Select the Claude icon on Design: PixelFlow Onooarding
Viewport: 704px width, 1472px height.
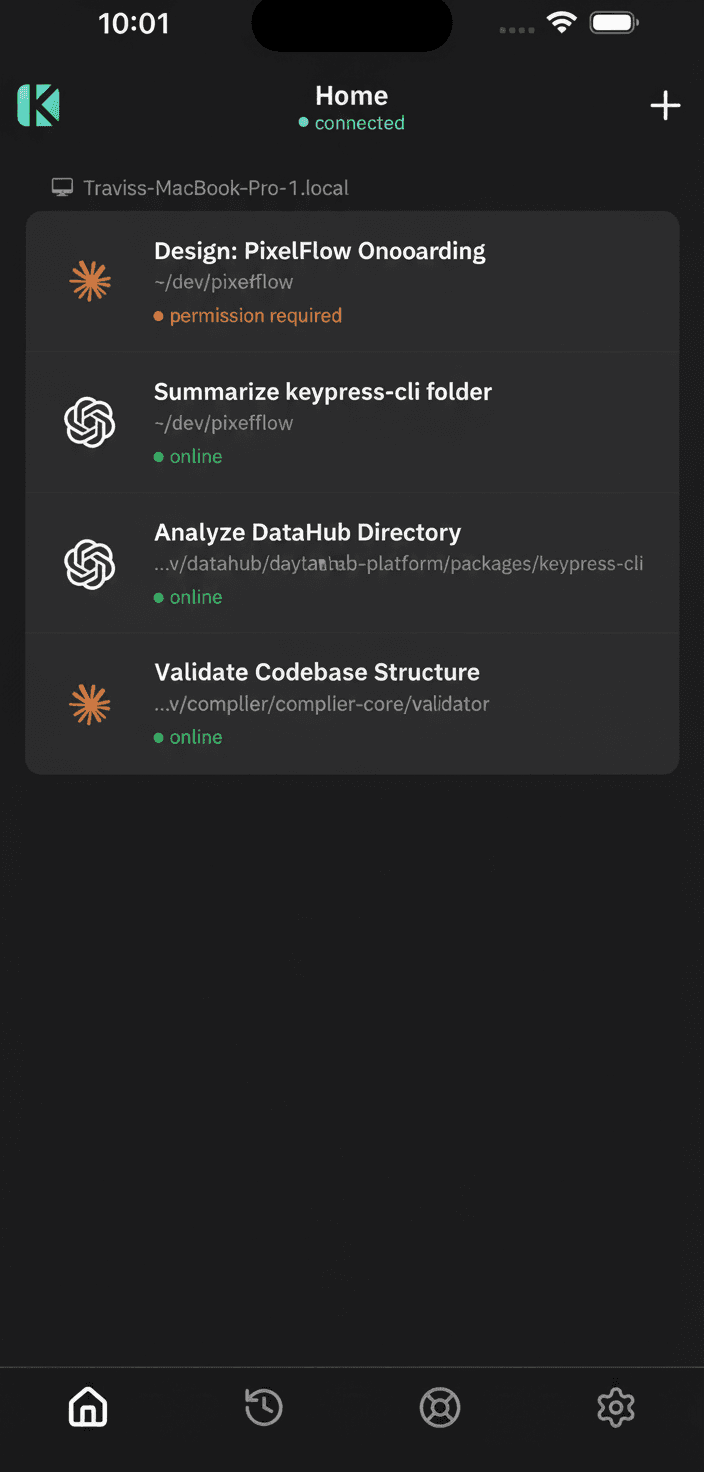89,281
